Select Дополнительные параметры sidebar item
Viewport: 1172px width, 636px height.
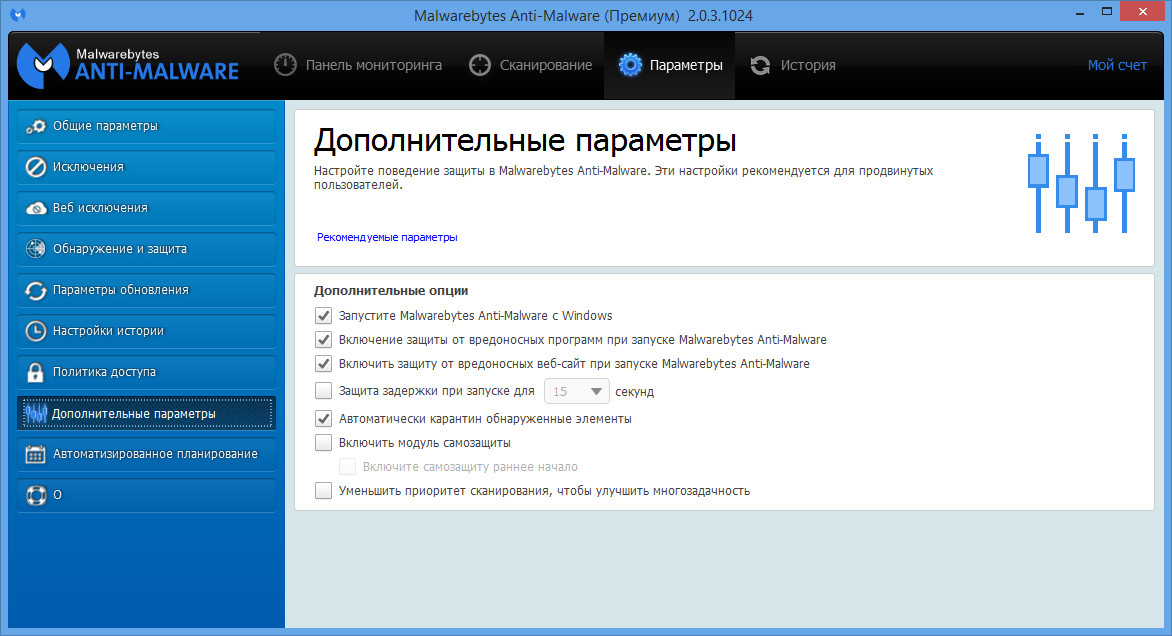click(x=146, y=413)
